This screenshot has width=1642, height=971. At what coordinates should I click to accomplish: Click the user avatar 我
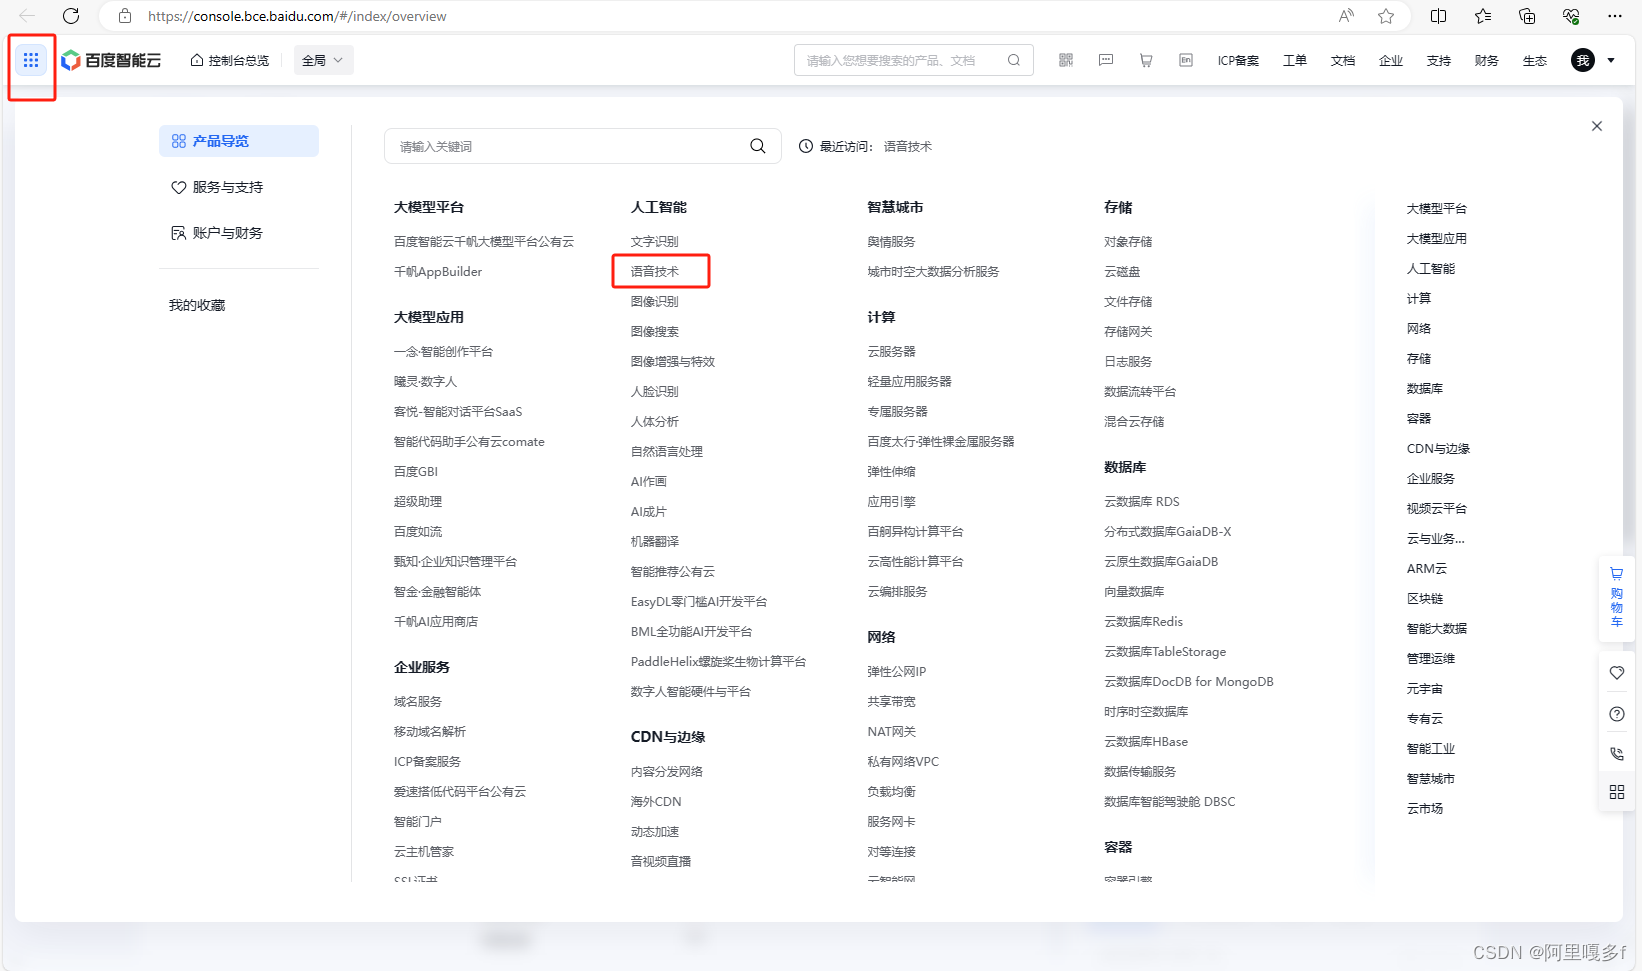[1583, 60]
